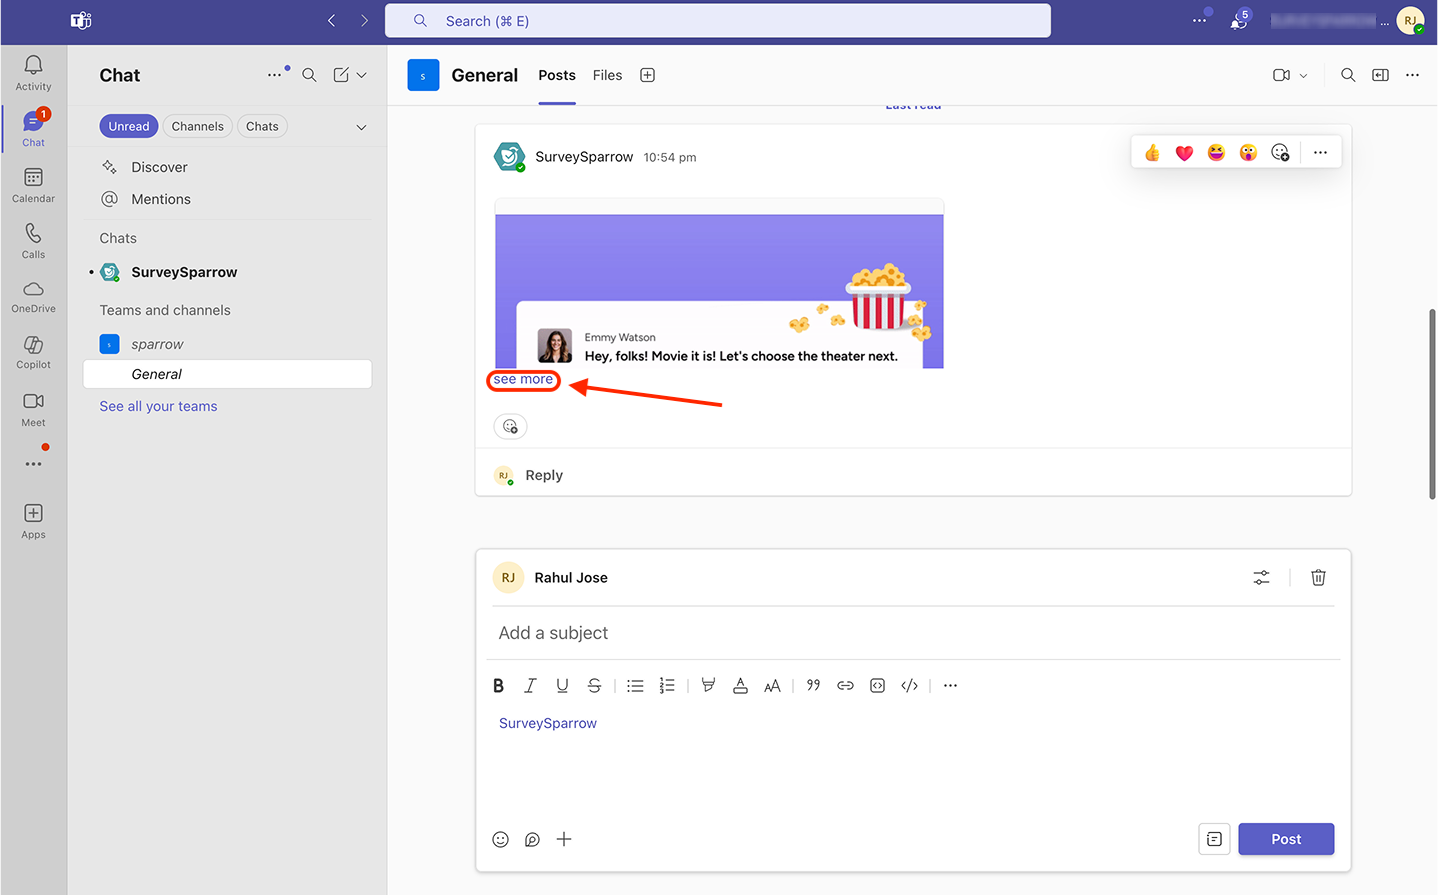Image resolution: width=1438 pixels, height=895 pixels.
Task: Toggle bold formatting in compose box
Action: pyautogui.click(x=498, y=686)
